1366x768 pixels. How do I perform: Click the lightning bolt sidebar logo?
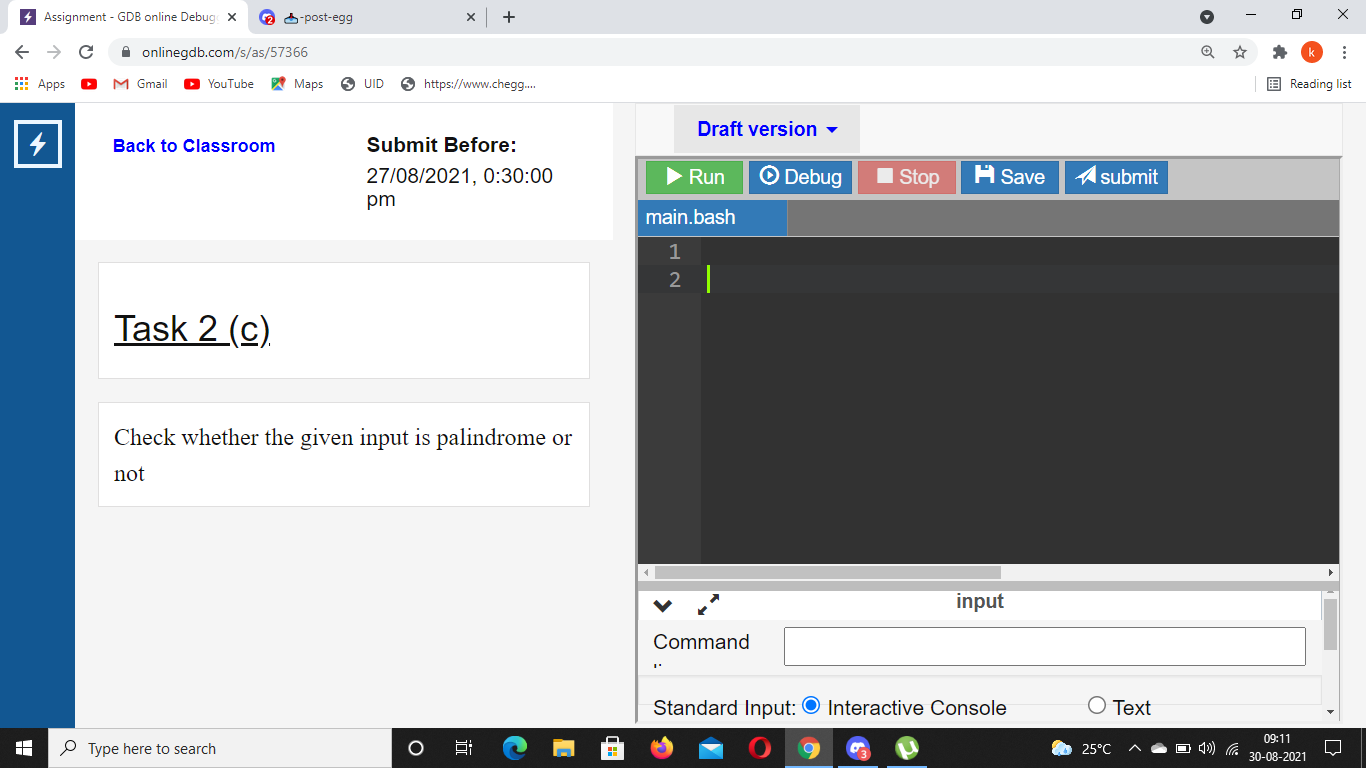click(x=38, y=144)
